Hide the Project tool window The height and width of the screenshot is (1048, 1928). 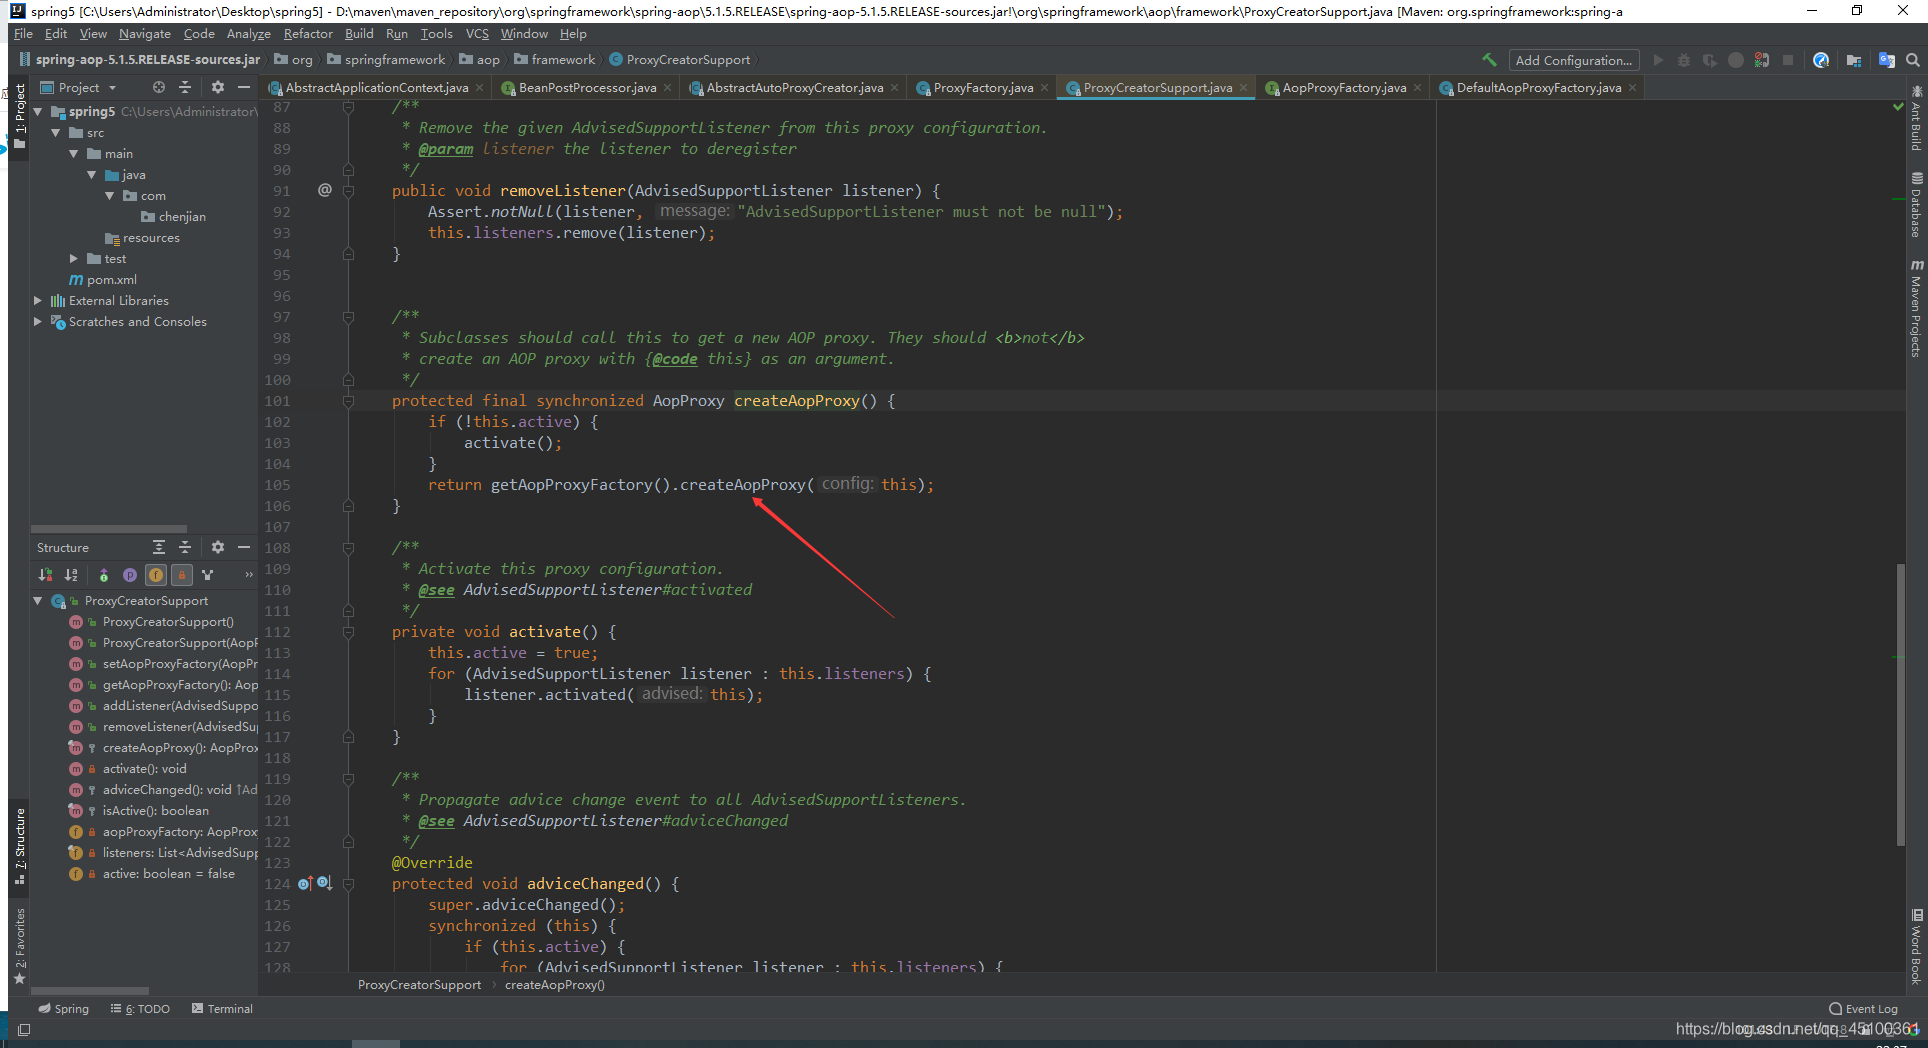243,87
